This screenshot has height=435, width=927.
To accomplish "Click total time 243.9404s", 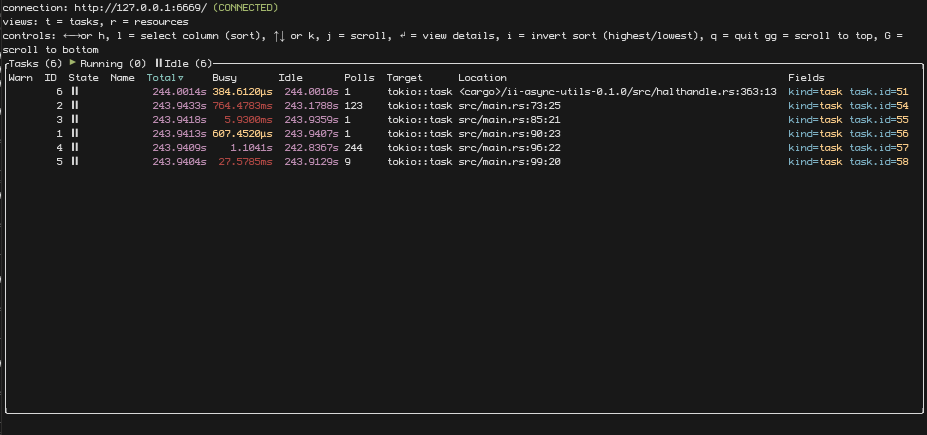I will (x=179, y=161).
